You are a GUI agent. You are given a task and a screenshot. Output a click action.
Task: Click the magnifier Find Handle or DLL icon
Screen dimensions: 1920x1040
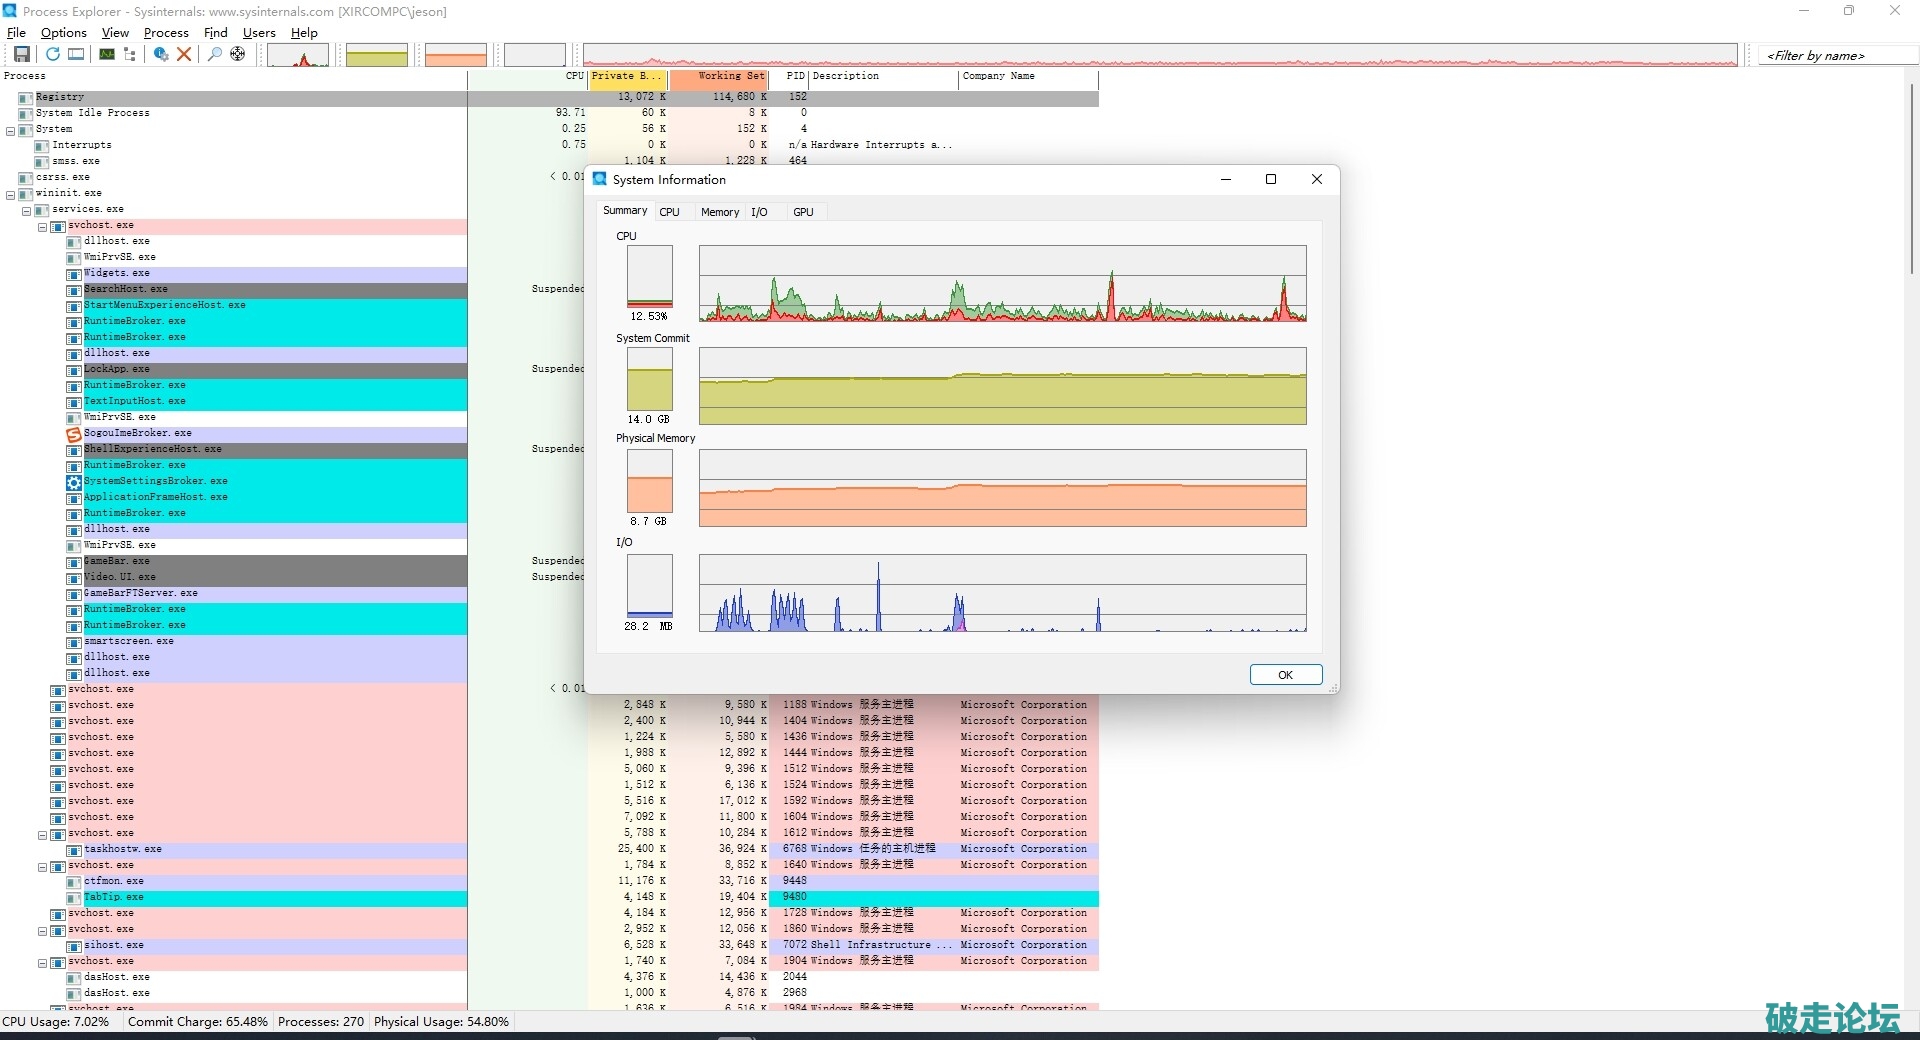click(214, 54)
